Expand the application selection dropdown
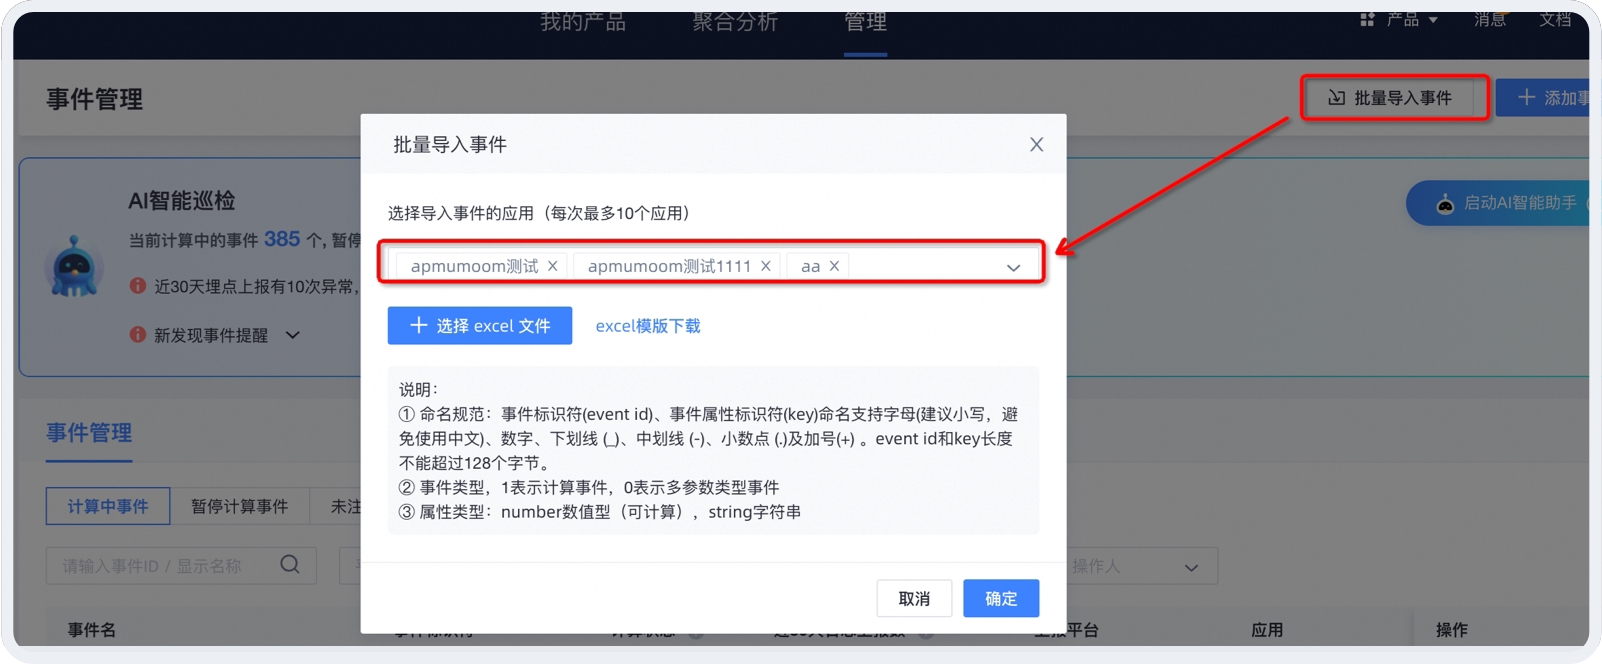Image resolution: width=1602 pixels, height=664 pixels. (x=1013, y=267)
